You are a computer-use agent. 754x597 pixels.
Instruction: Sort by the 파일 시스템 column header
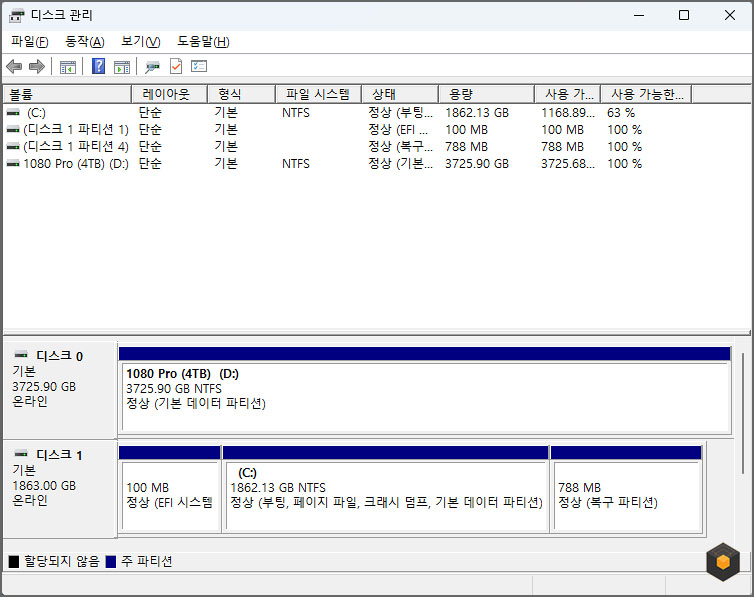click(x=318, y=94)
